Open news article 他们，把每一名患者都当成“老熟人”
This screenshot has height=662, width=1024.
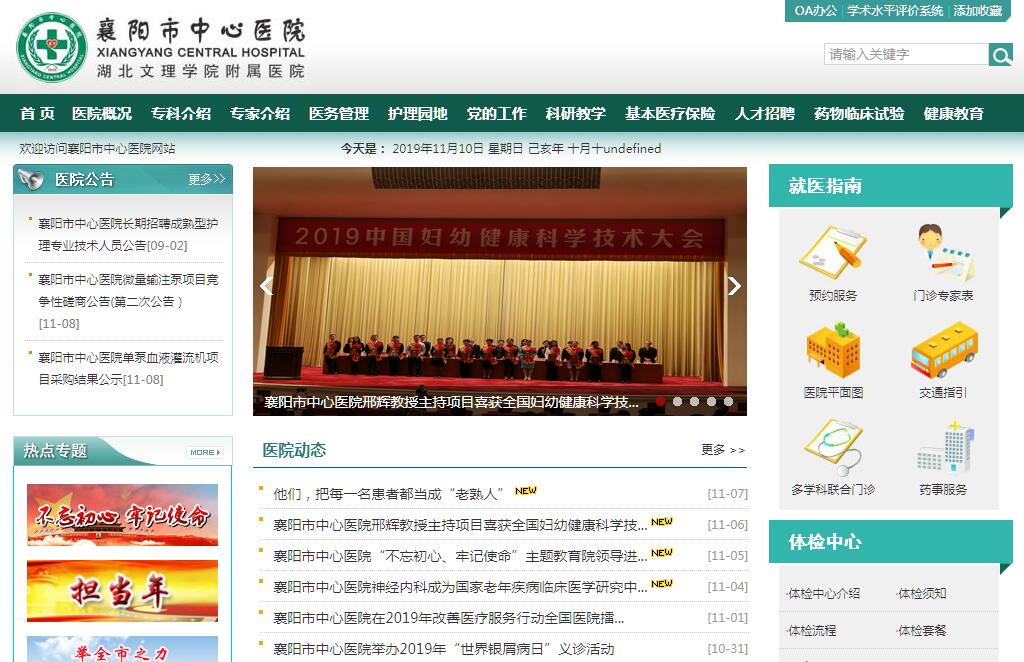click(x=385, y=493)
